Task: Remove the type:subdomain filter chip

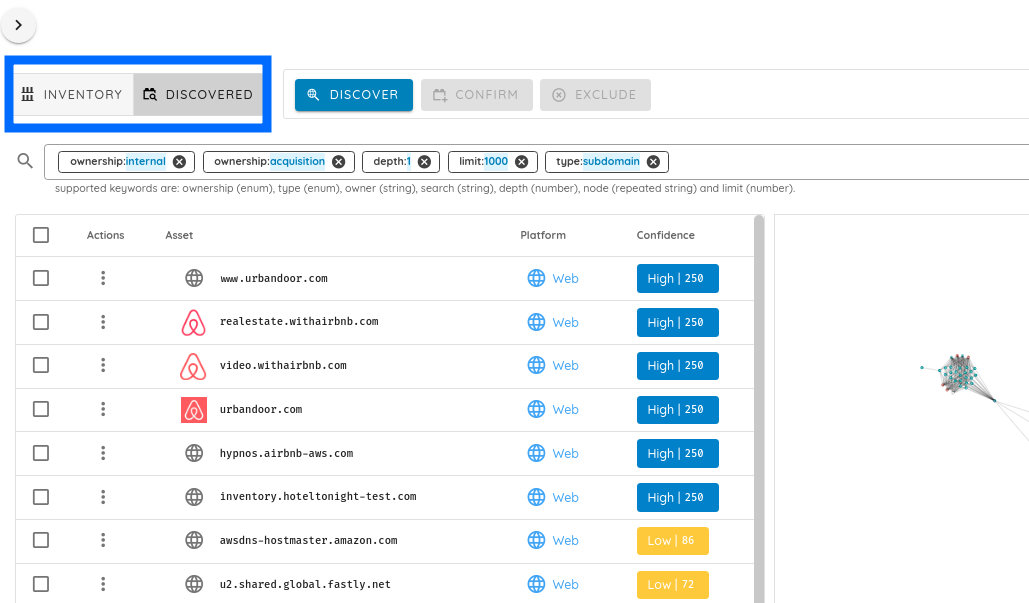Action: pyautogui.click(x=652, y=162)
